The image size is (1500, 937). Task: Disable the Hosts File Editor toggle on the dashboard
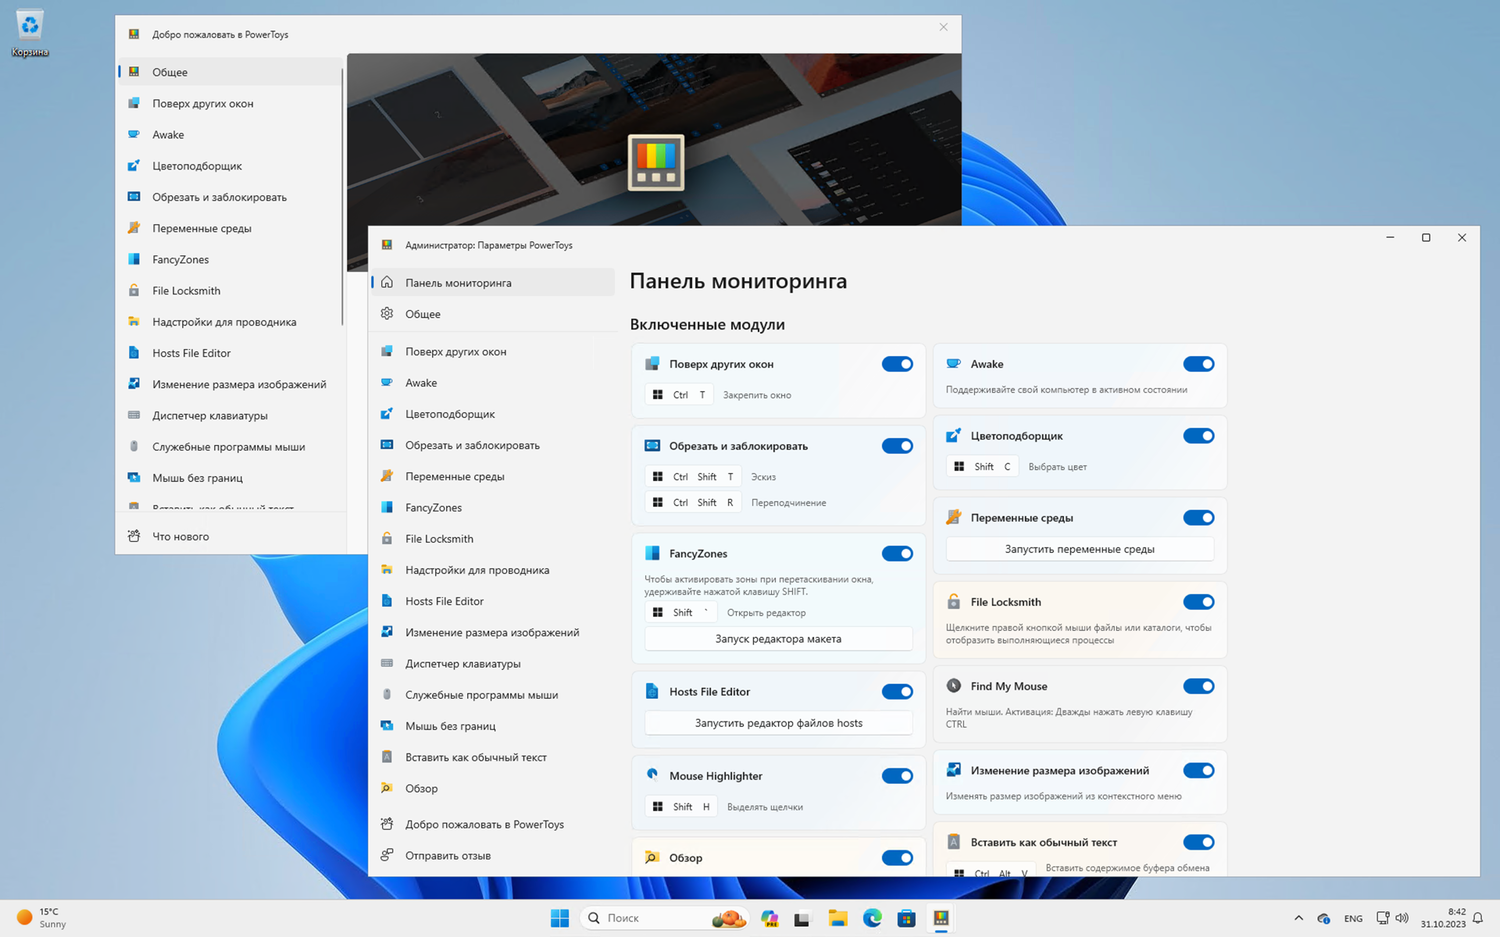pyautogui.click(x=897, y=691)
